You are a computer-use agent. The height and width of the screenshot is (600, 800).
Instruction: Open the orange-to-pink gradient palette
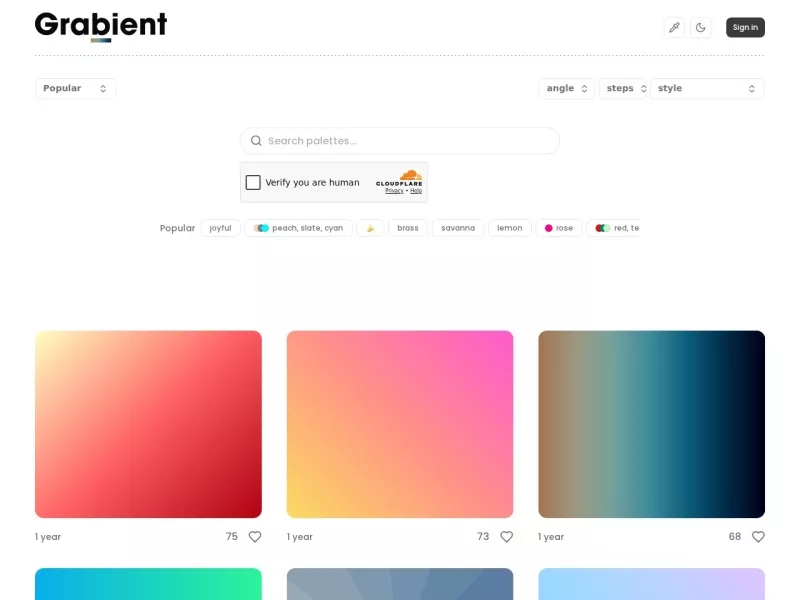(x=400, y=424)
